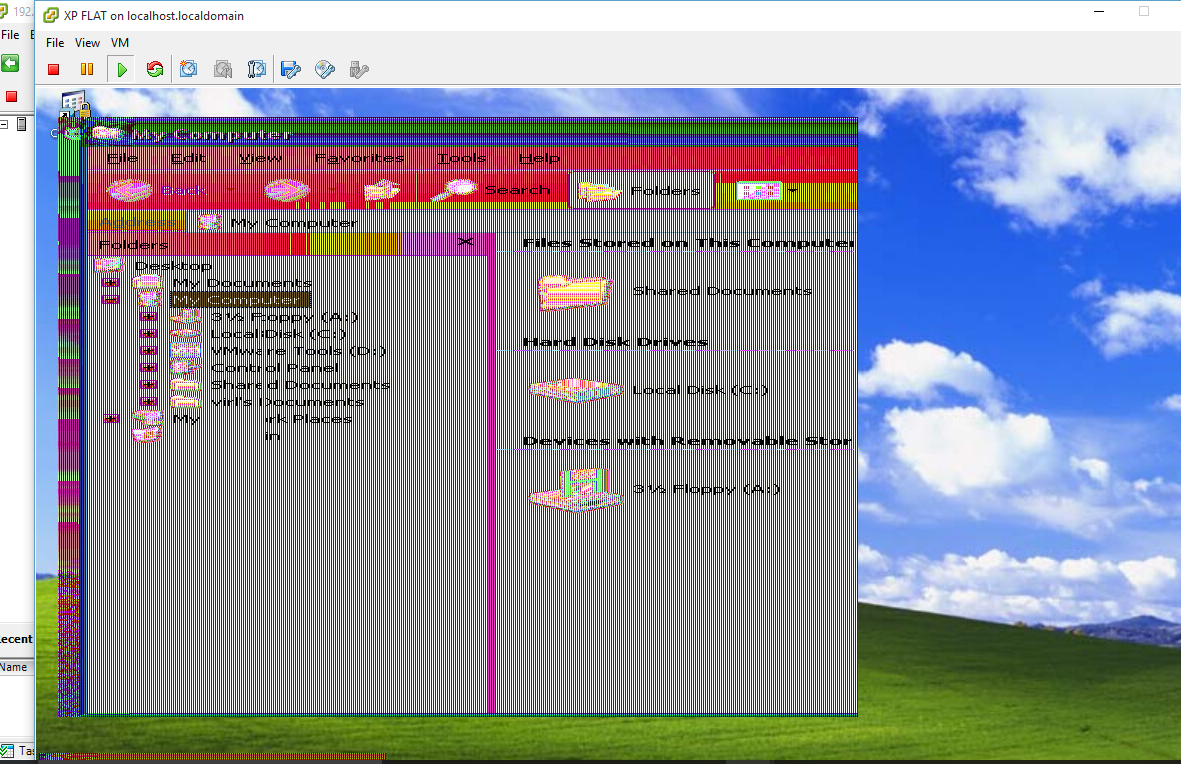This screenshot has width=1181, height=764.
Task: Select Shared Documents in folder tree
Action: (x=300, y=385)
